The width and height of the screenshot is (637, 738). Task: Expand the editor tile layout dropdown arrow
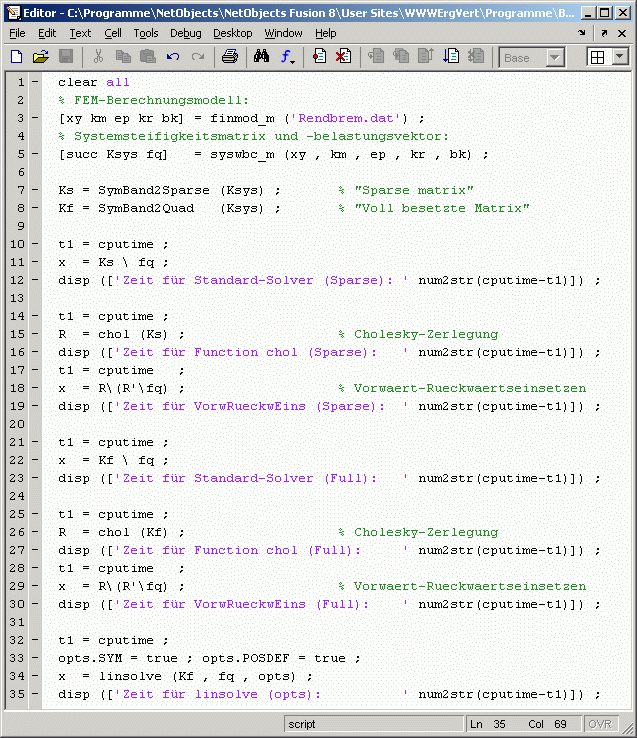point(619,58)
